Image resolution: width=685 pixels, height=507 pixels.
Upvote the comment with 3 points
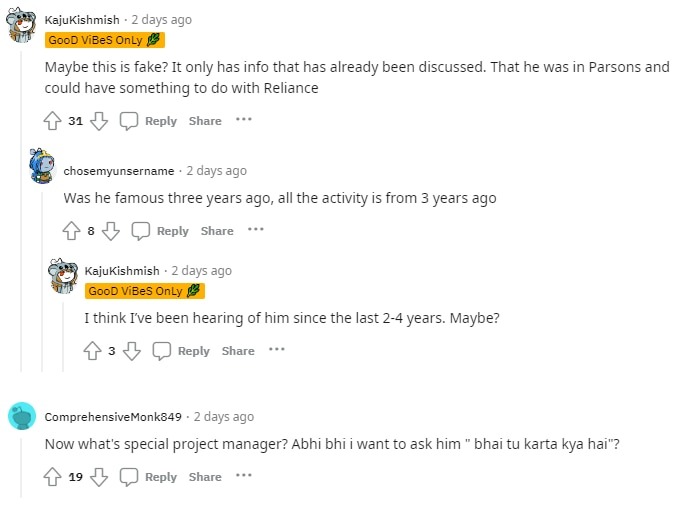(x=92, y=351)
